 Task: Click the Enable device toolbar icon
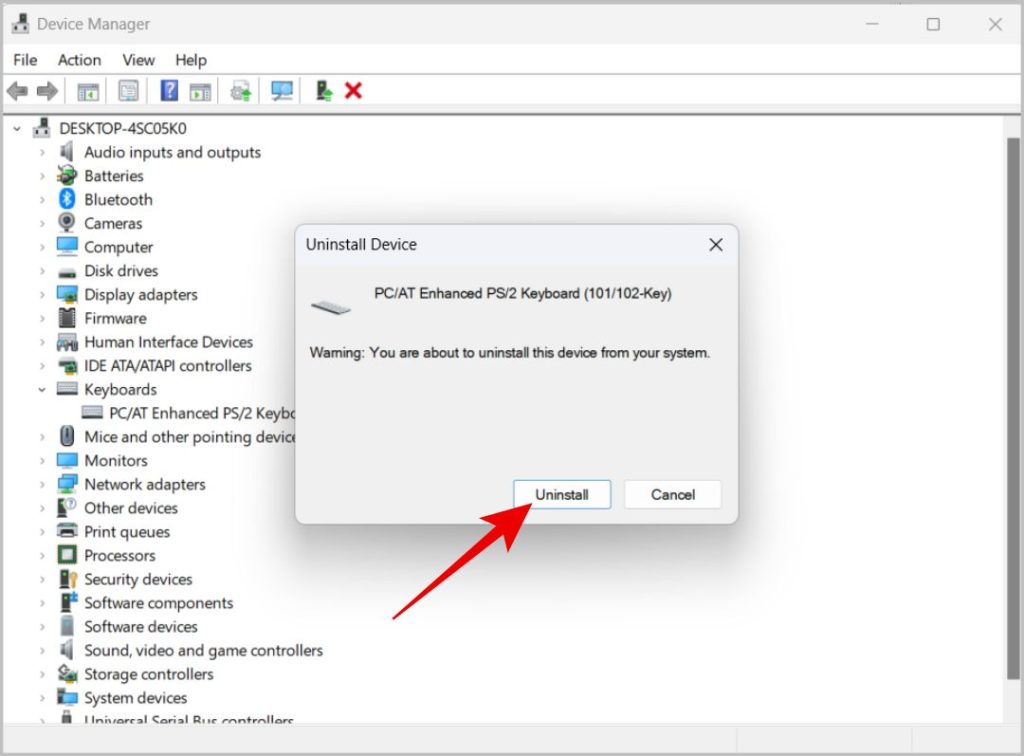324,91
